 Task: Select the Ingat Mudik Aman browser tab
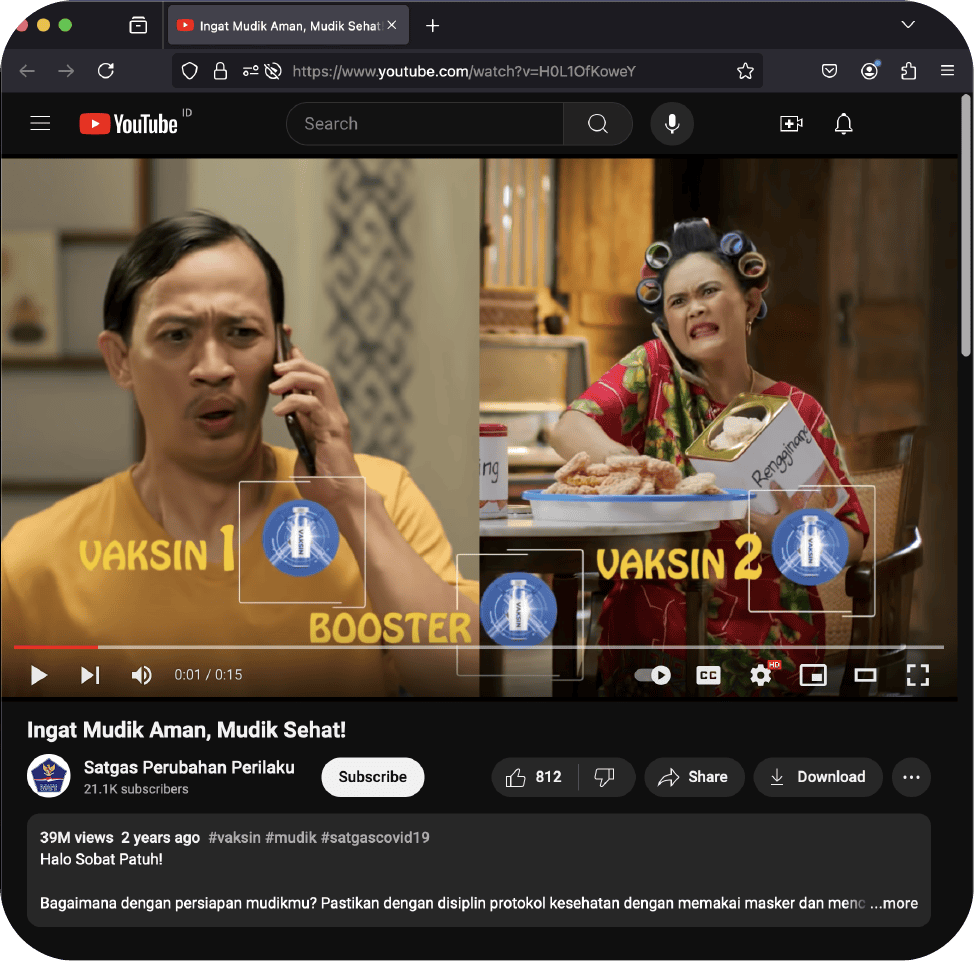coord(280,26)
